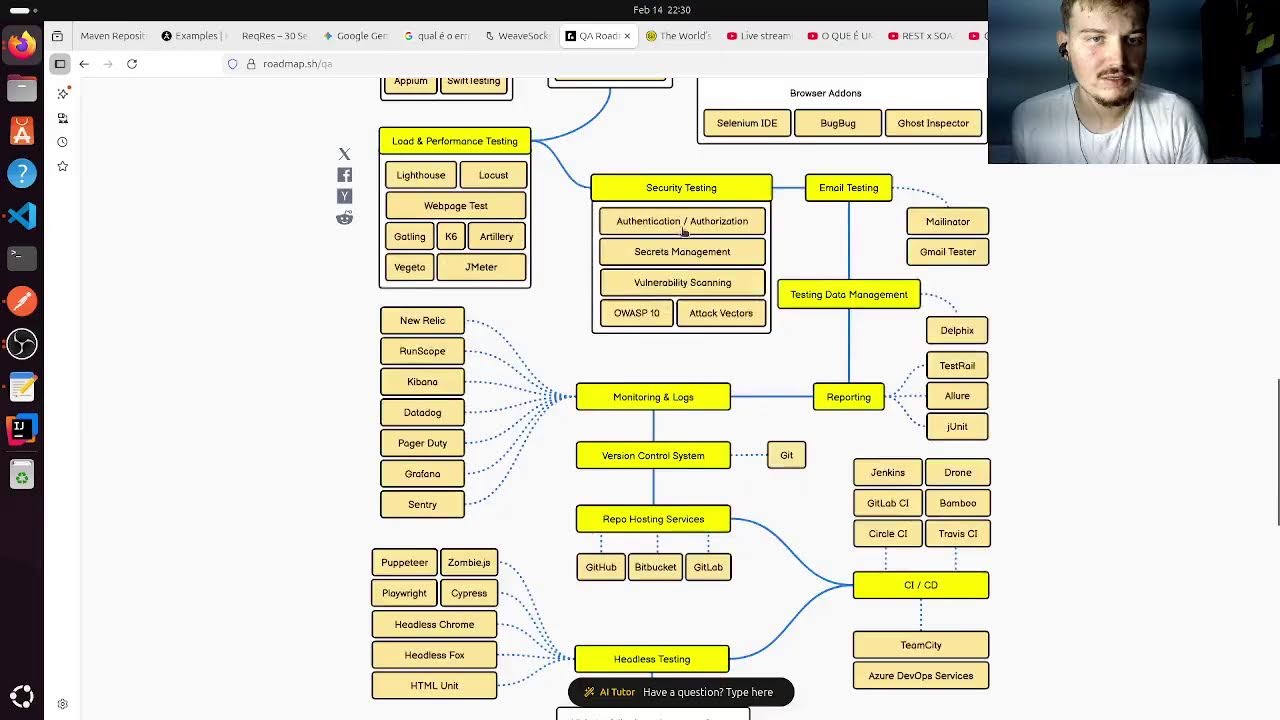This screenshot has width=1280, height=720.
Task: Open the Git topic box
Action: pyautogui.click(x=787, y=455)
